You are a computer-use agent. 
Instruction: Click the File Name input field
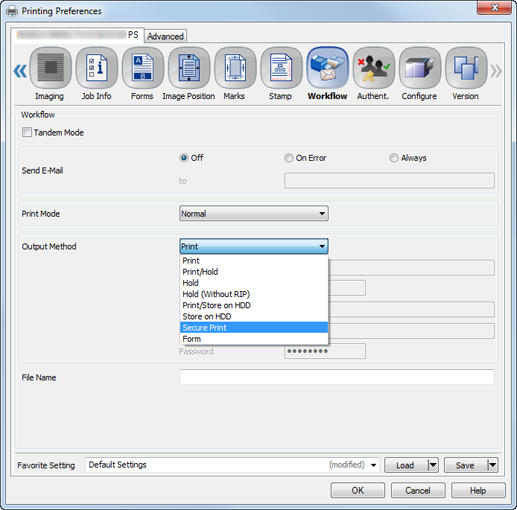[x=337, y=377]
